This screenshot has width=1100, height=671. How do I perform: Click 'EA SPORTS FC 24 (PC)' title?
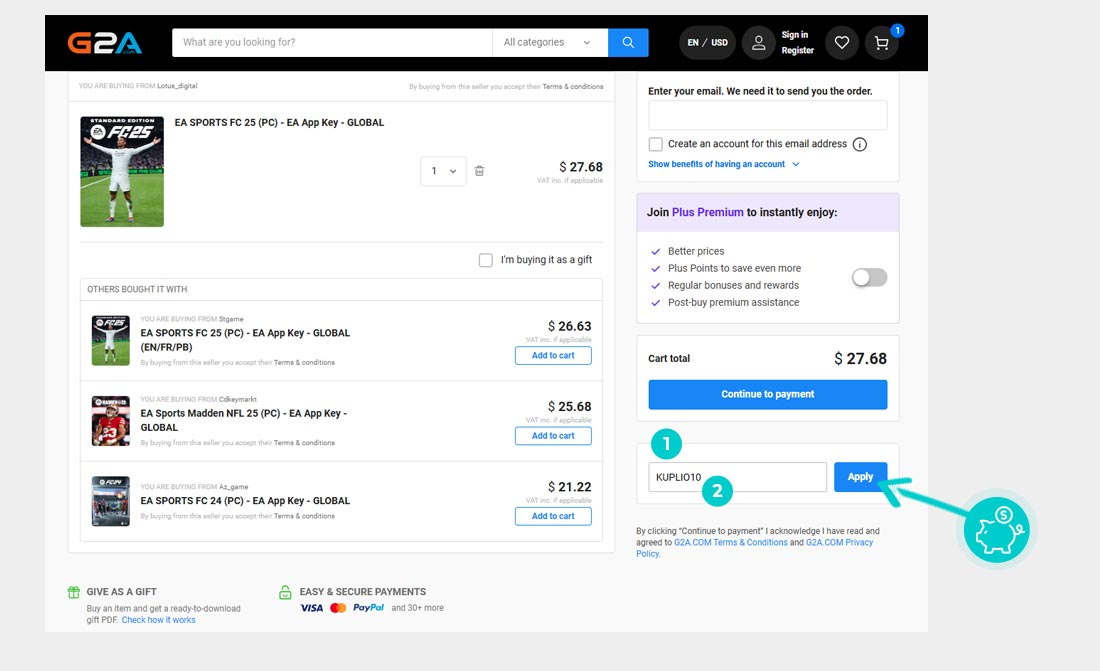(245, 501)
